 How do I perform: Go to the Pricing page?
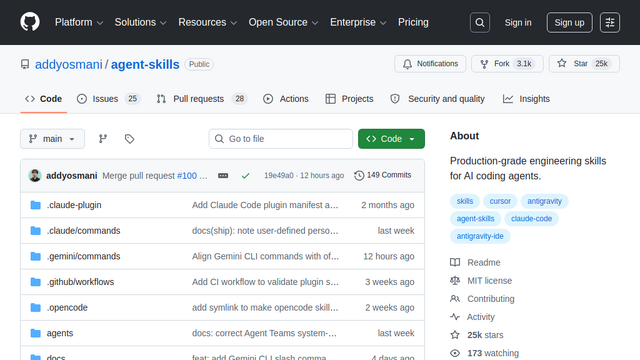point(413,22)
